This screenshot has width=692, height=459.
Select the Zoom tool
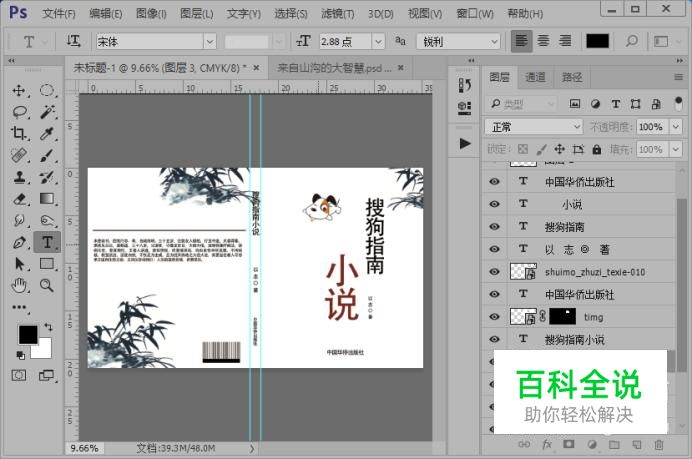(x=47, y=286)
